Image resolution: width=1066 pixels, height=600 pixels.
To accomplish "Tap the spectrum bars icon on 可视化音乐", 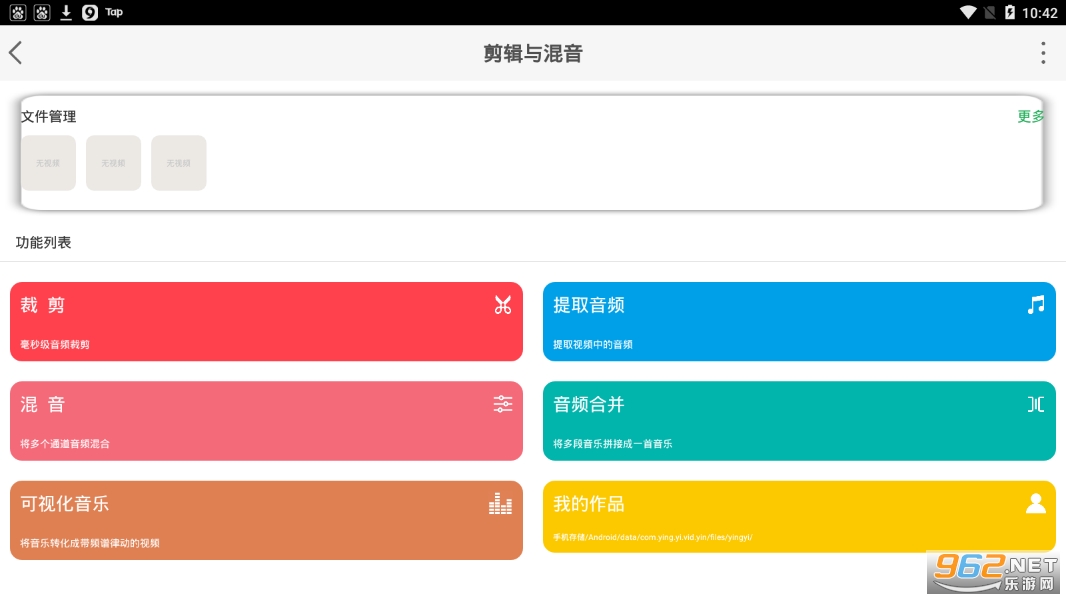I will pyautogui.click(x=501, y=504).
